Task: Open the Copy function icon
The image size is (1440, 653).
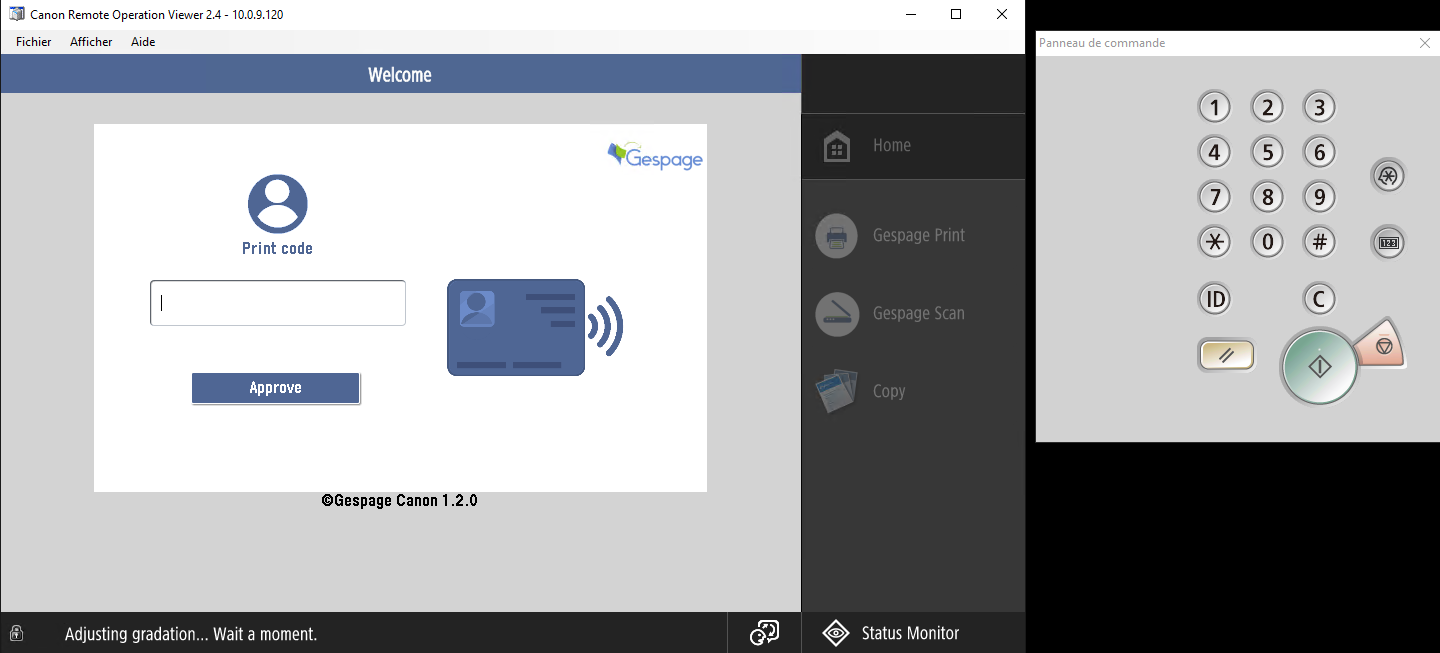Action: pos(837,391)
